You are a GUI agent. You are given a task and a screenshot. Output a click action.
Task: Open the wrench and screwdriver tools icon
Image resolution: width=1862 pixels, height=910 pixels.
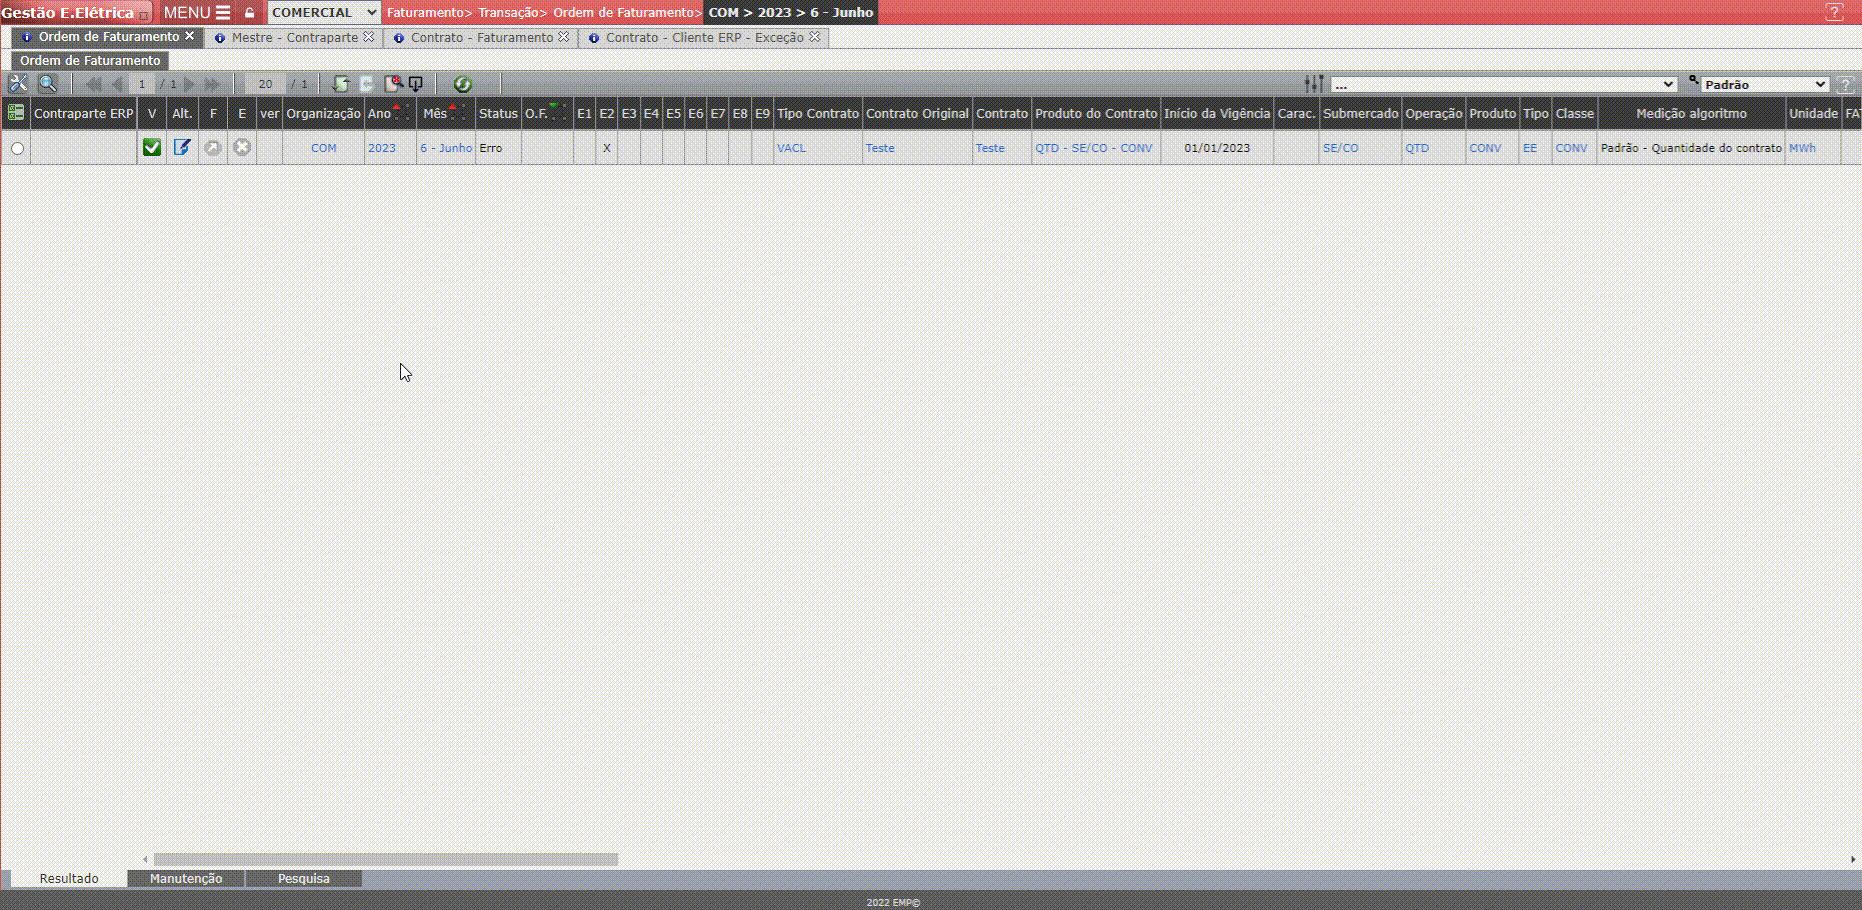(x=18, y=84)
